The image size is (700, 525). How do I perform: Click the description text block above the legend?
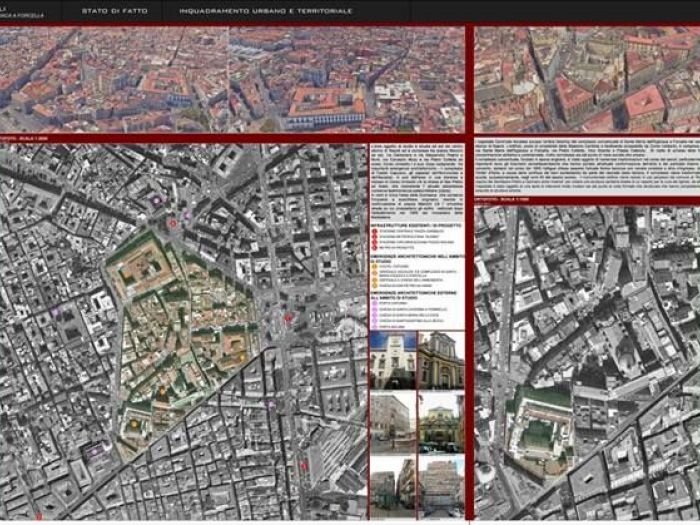coord(417,183)
